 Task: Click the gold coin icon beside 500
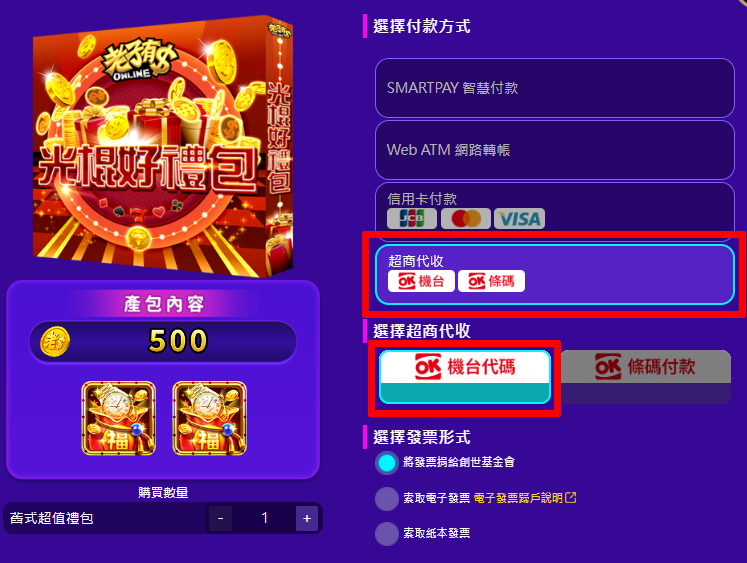(x=55, y=342)
